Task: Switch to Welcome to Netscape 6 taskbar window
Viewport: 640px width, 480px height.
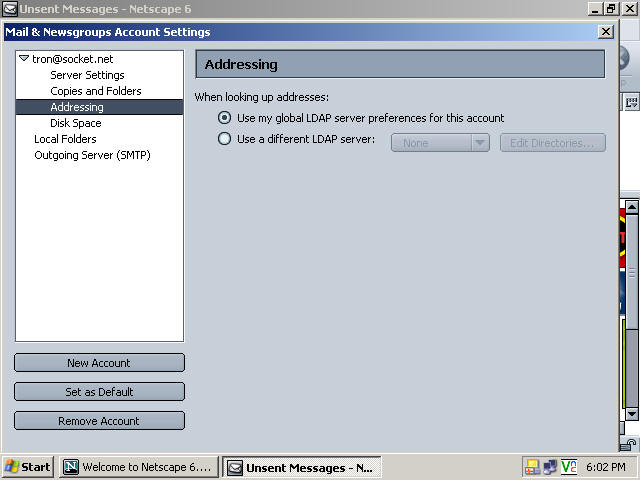Action: coord(139,467)
